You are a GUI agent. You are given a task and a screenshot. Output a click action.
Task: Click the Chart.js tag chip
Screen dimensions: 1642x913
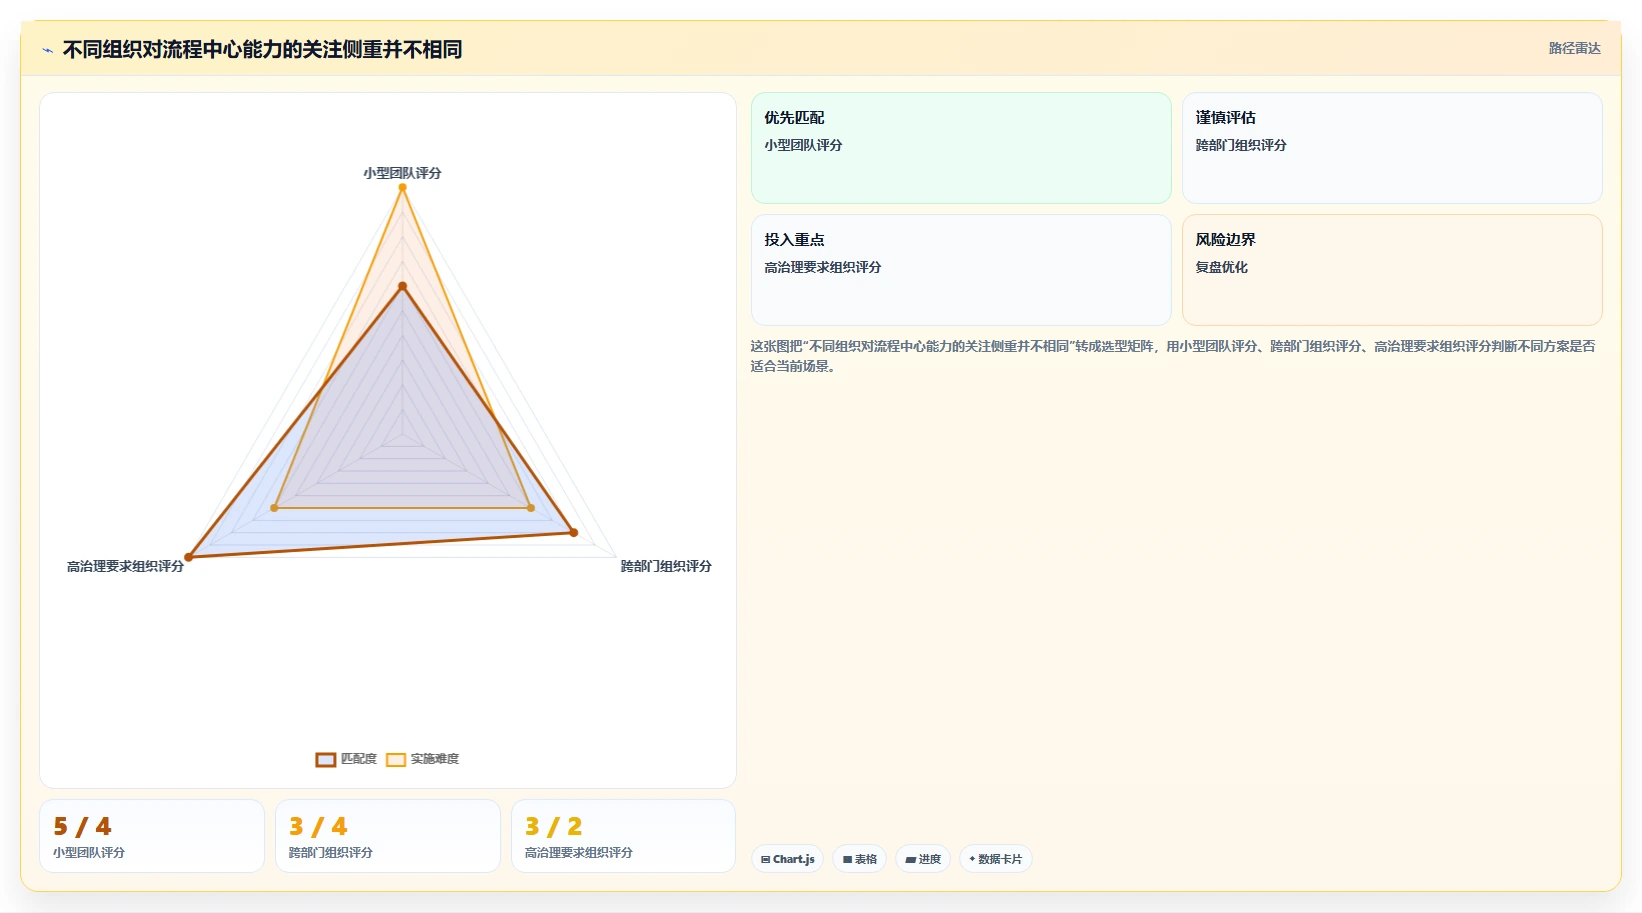coord(787,859)
